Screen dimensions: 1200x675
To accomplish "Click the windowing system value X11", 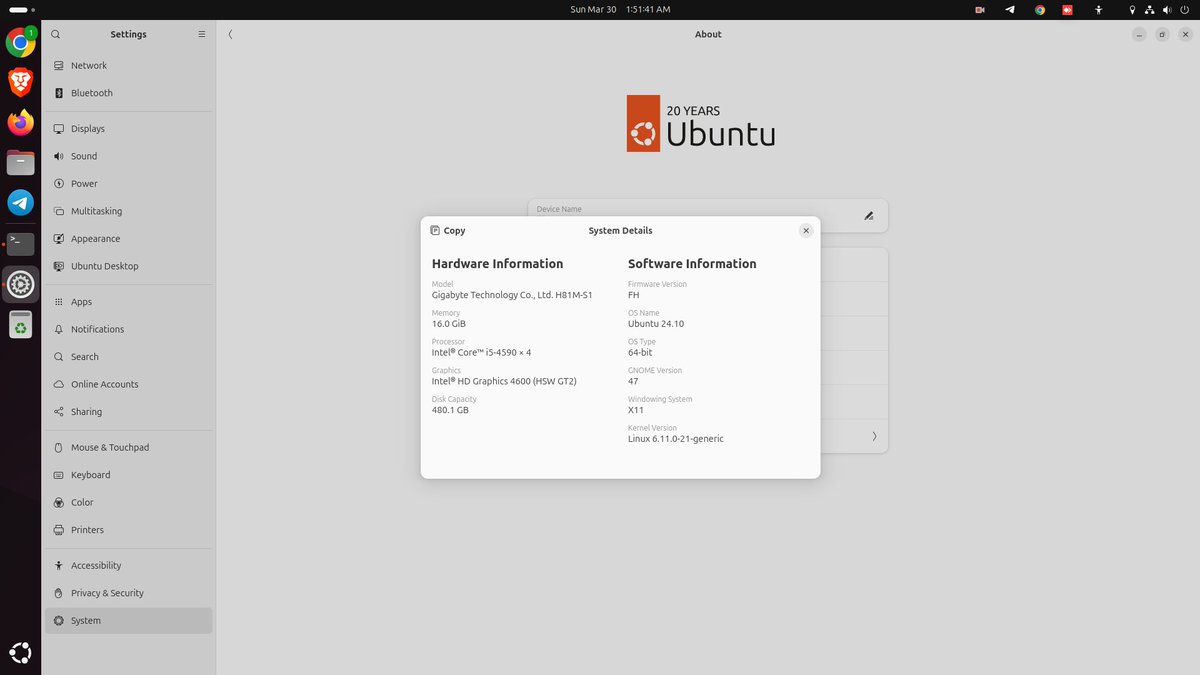I will (636, 410).
